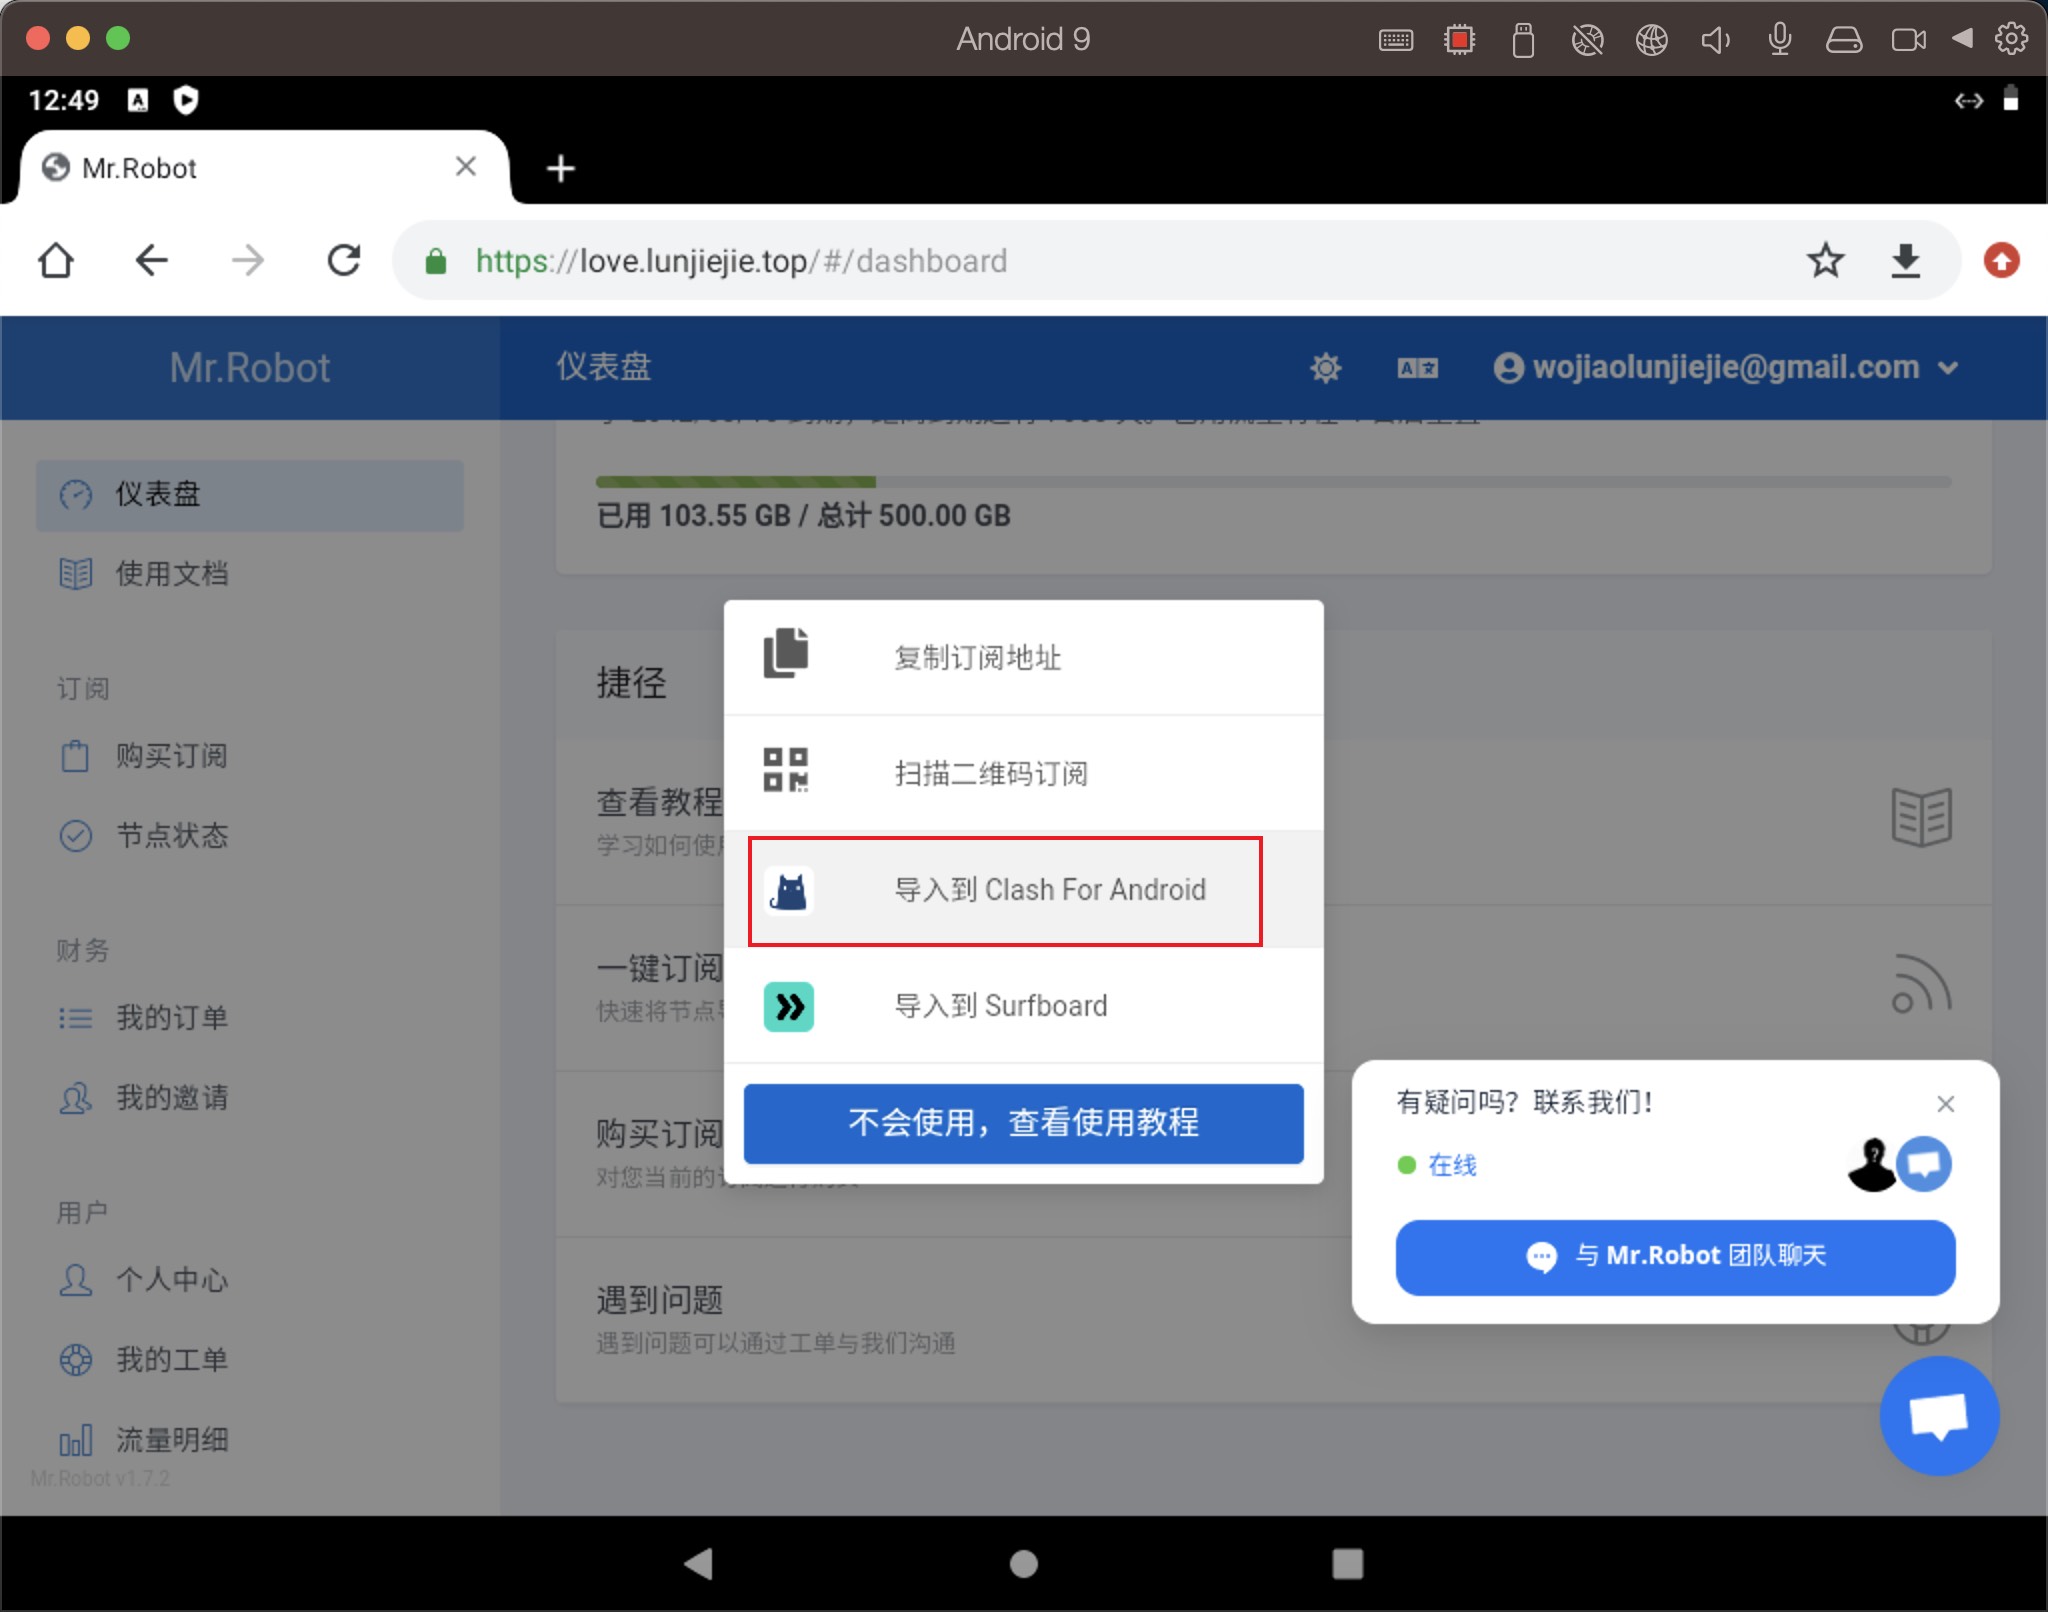
Task: Close the contact us chat popup
Action: (x=1945, y=1104)
